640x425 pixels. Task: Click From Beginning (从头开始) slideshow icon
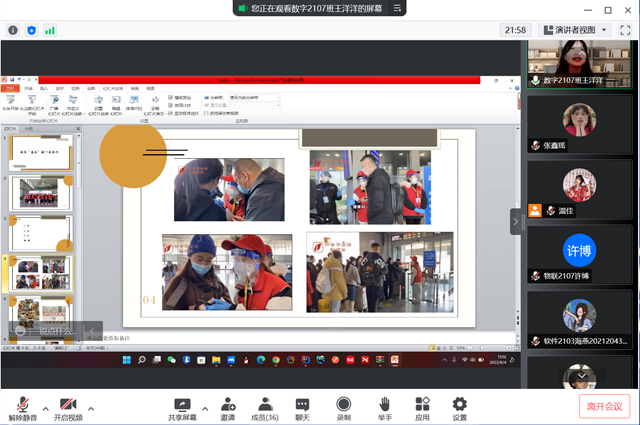10,104
